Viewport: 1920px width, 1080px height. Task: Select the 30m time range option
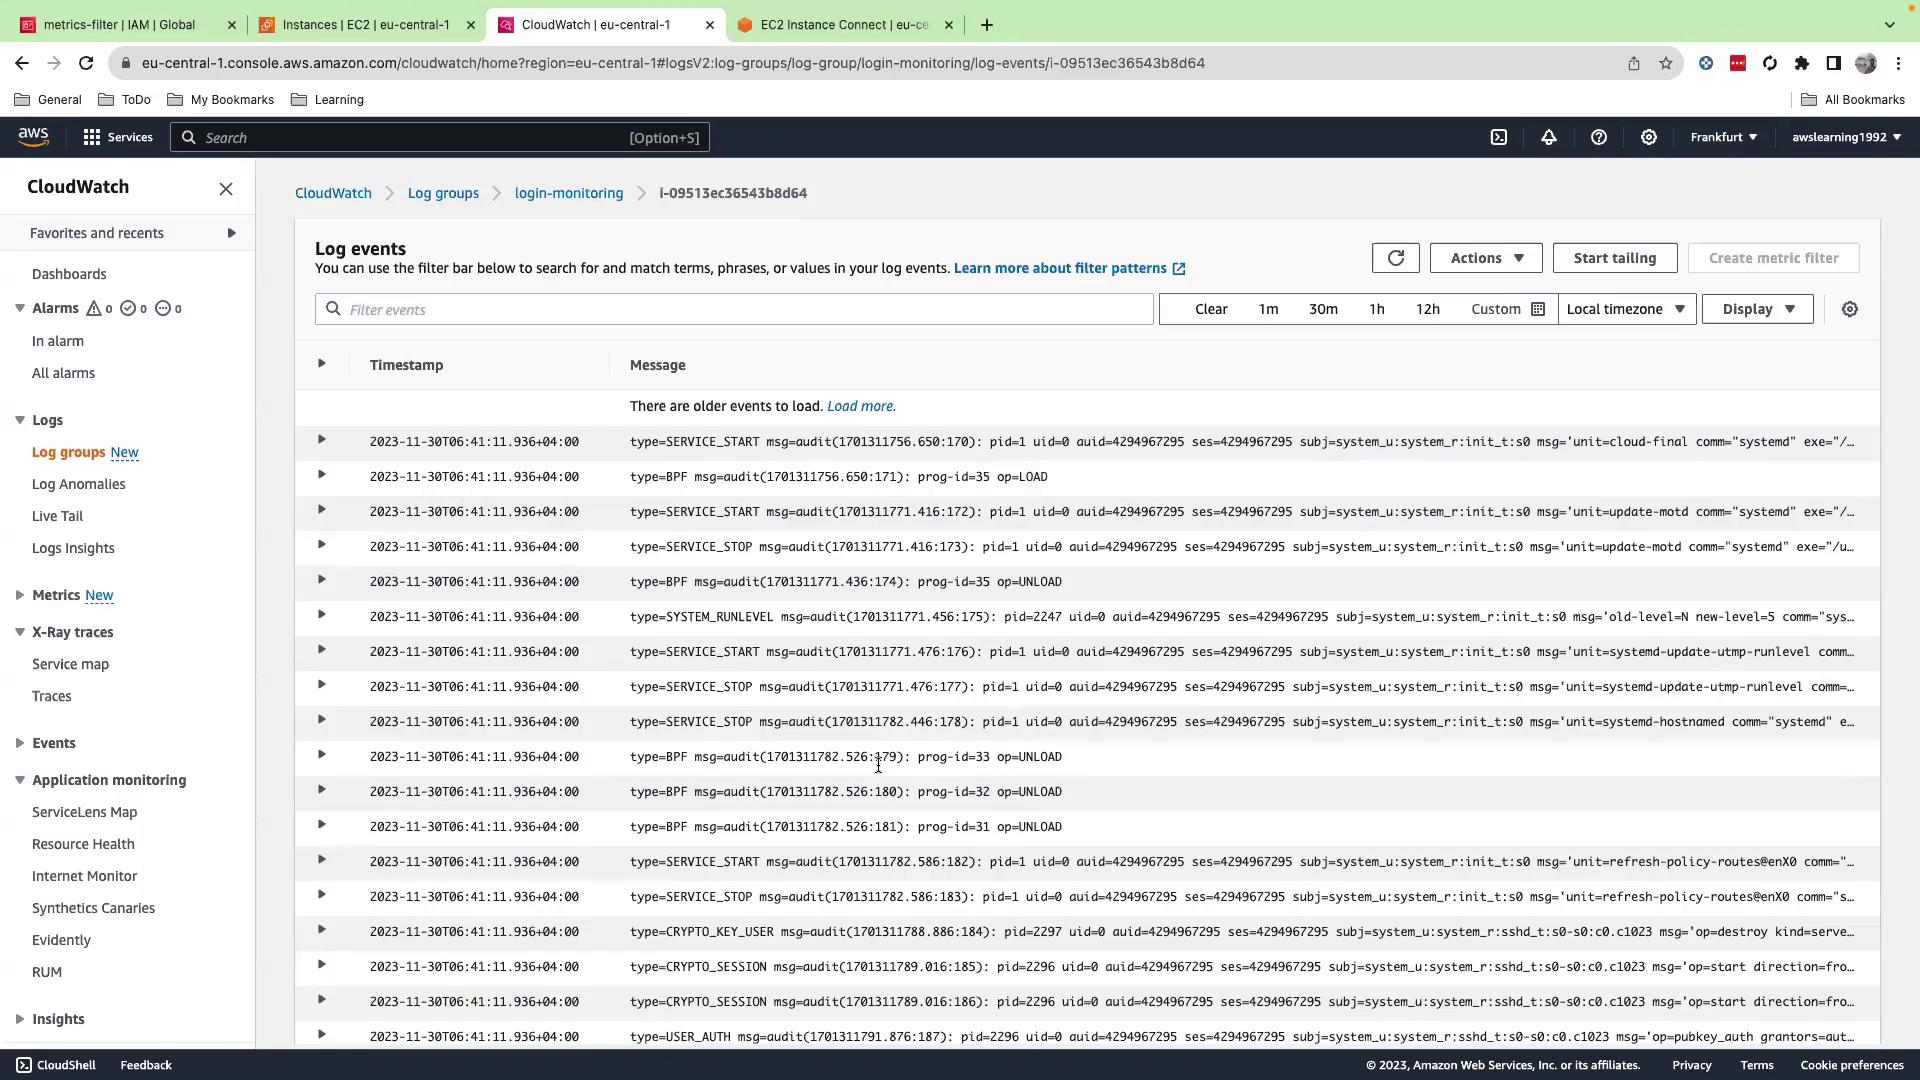[1322, 310]
